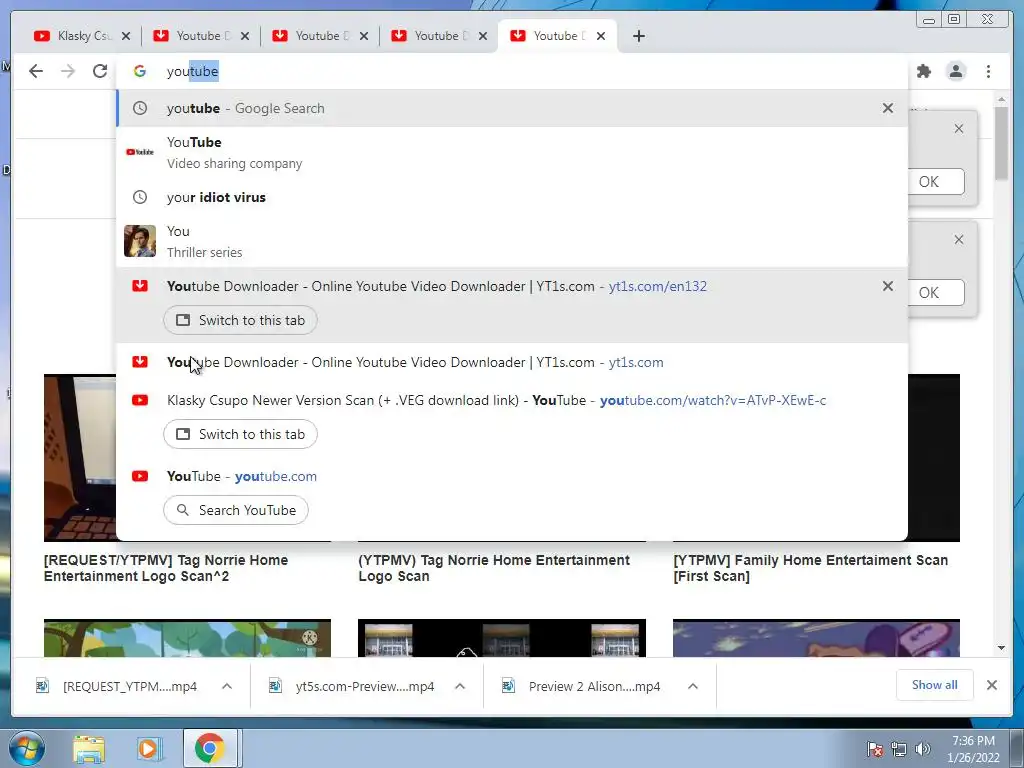Select 'your idiot virus' history suggestion
Viewport: 1024px width, 768px height.
click(512, 197)
